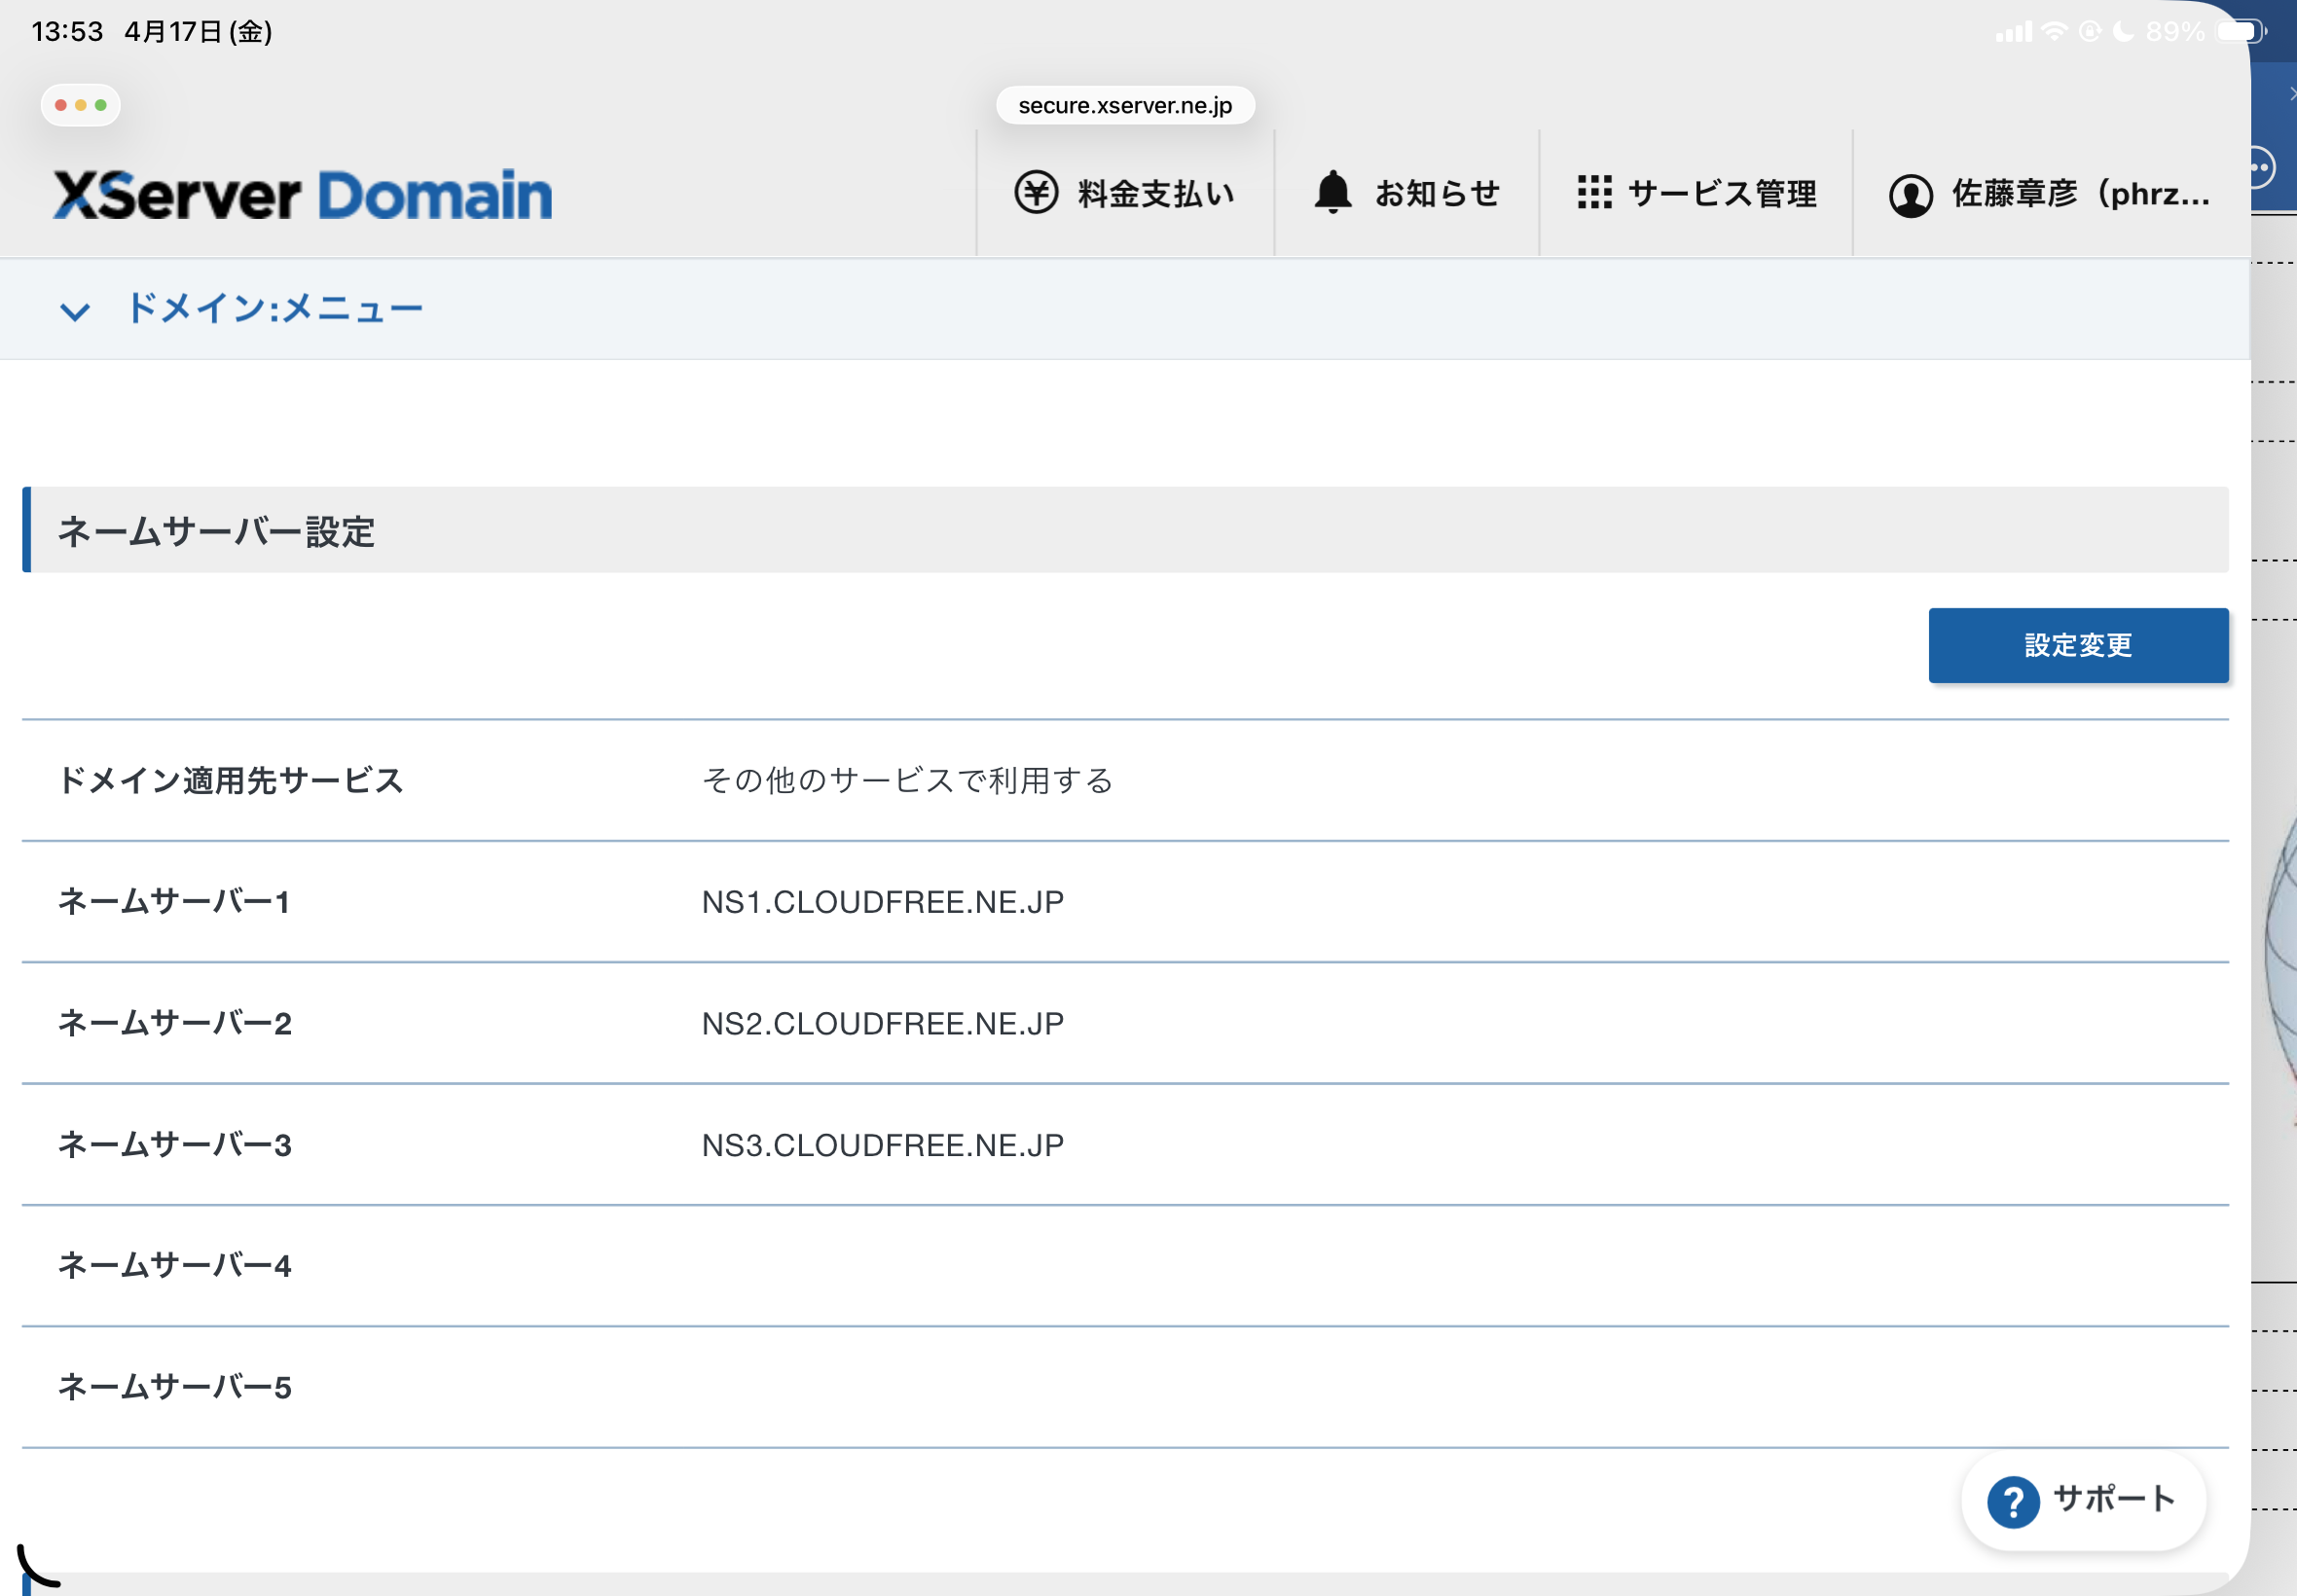Select the 料金支払い menu label
This screenshot has height=1596, width=2297.
pyautogui.click(x=1156, y=193)
